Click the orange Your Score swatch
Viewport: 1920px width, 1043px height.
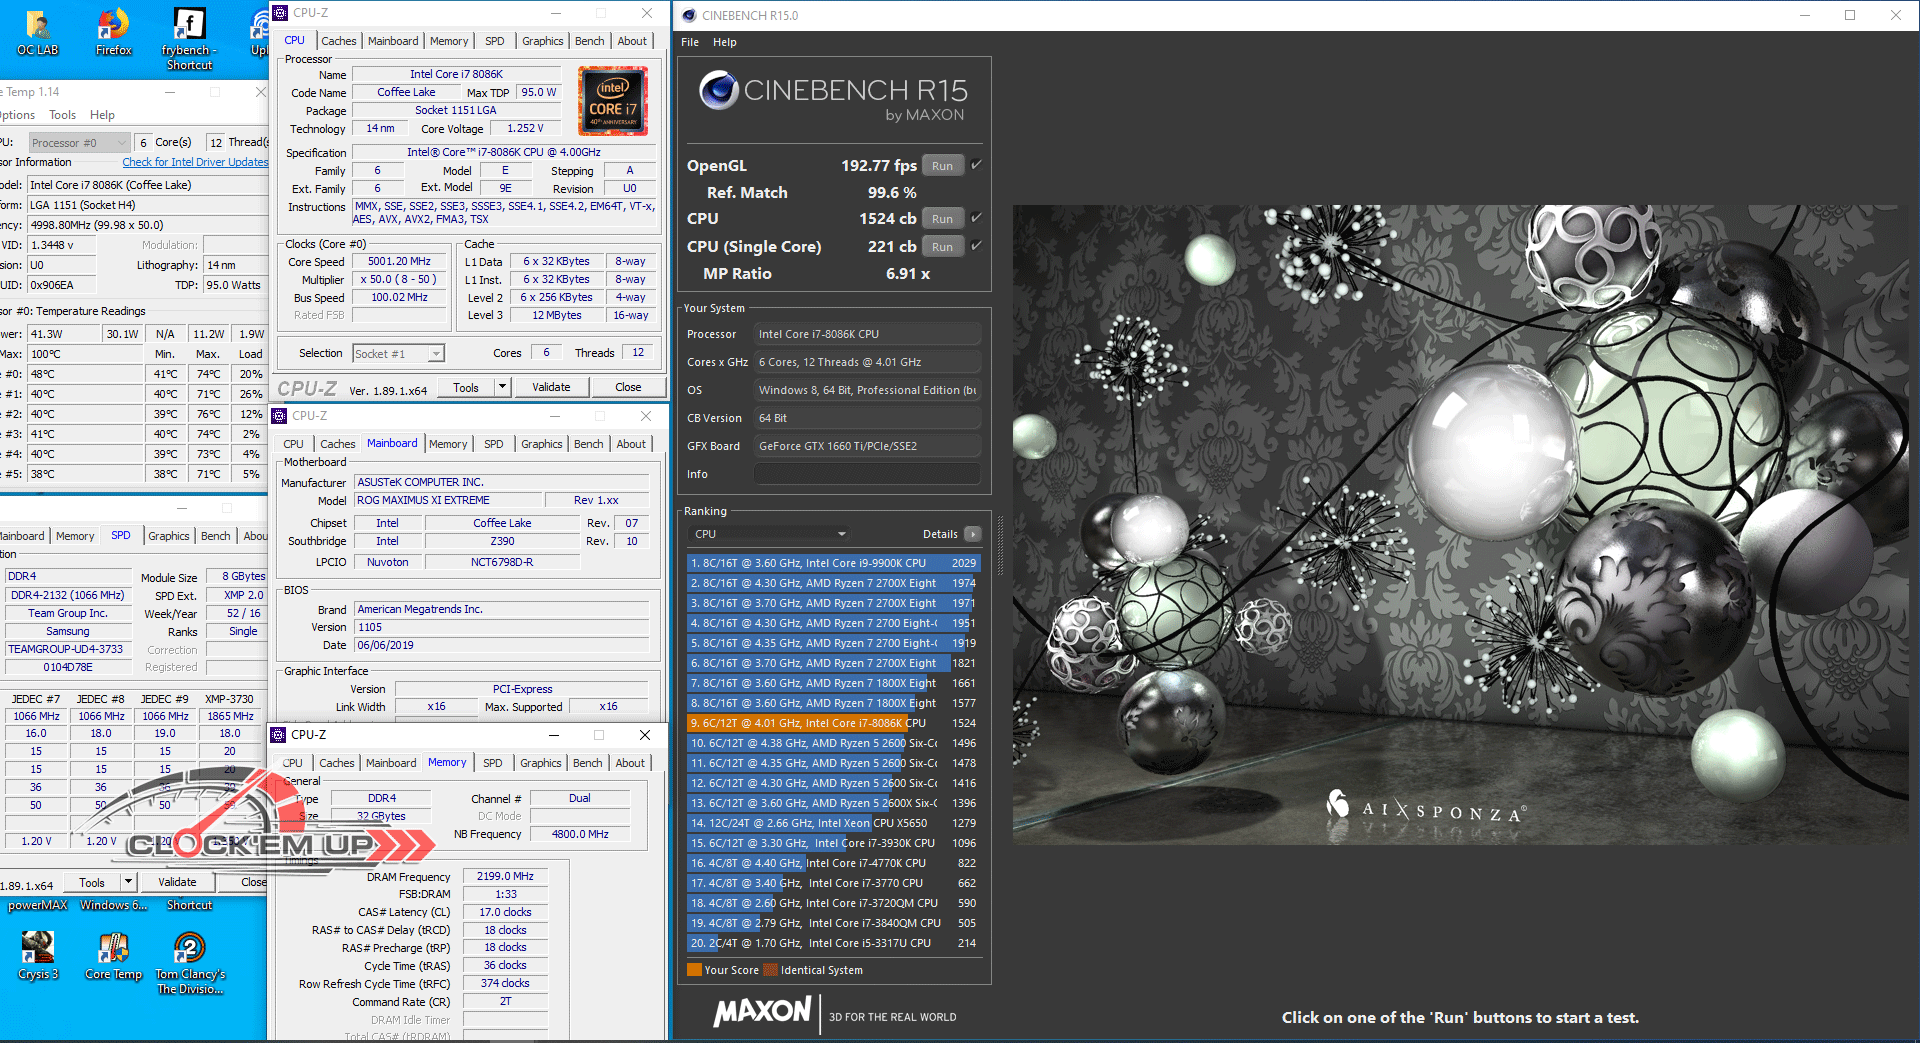point(694,970)
